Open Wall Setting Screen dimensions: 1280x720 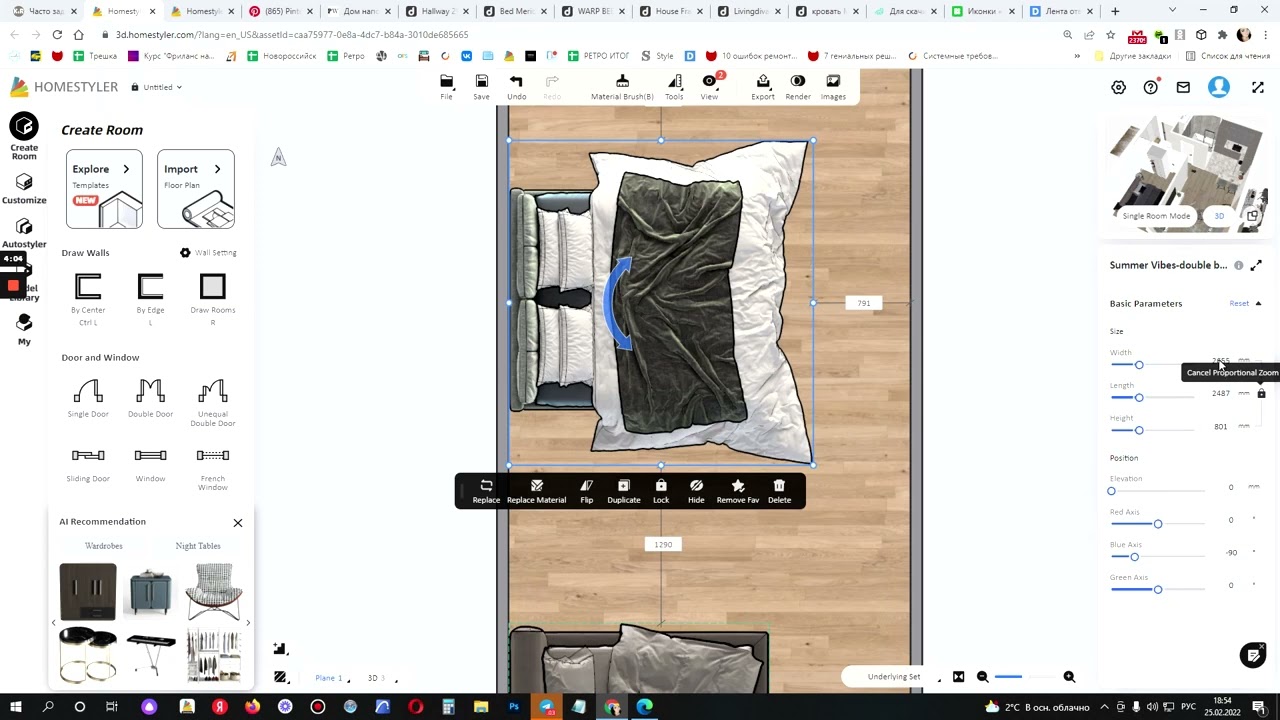[x=208, y=253]
